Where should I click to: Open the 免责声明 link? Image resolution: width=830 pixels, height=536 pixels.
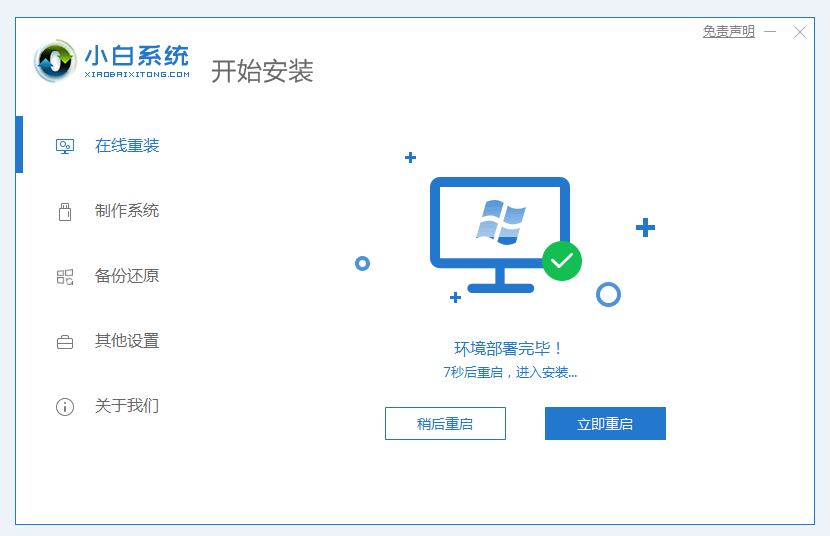coord(728,32)
